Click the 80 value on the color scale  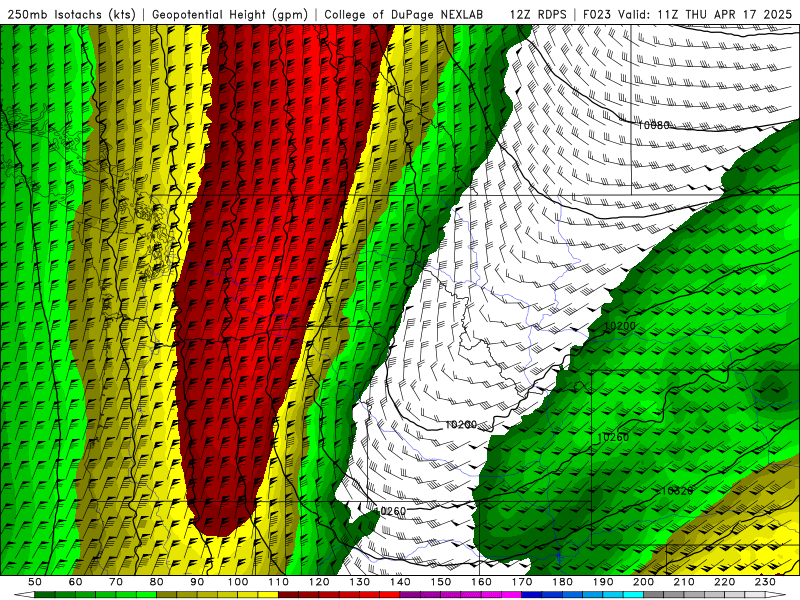click(x=157, y=582)
